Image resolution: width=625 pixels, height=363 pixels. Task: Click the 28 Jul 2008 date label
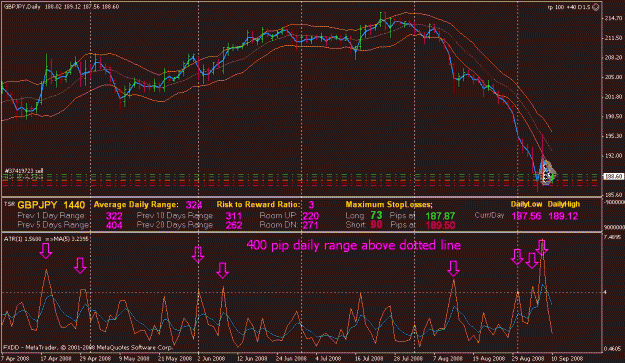(x=408, y=358)
